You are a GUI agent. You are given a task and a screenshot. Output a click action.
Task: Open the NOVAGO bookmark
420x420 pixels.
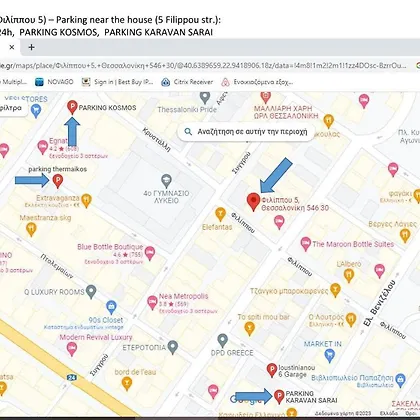[54, 82]
